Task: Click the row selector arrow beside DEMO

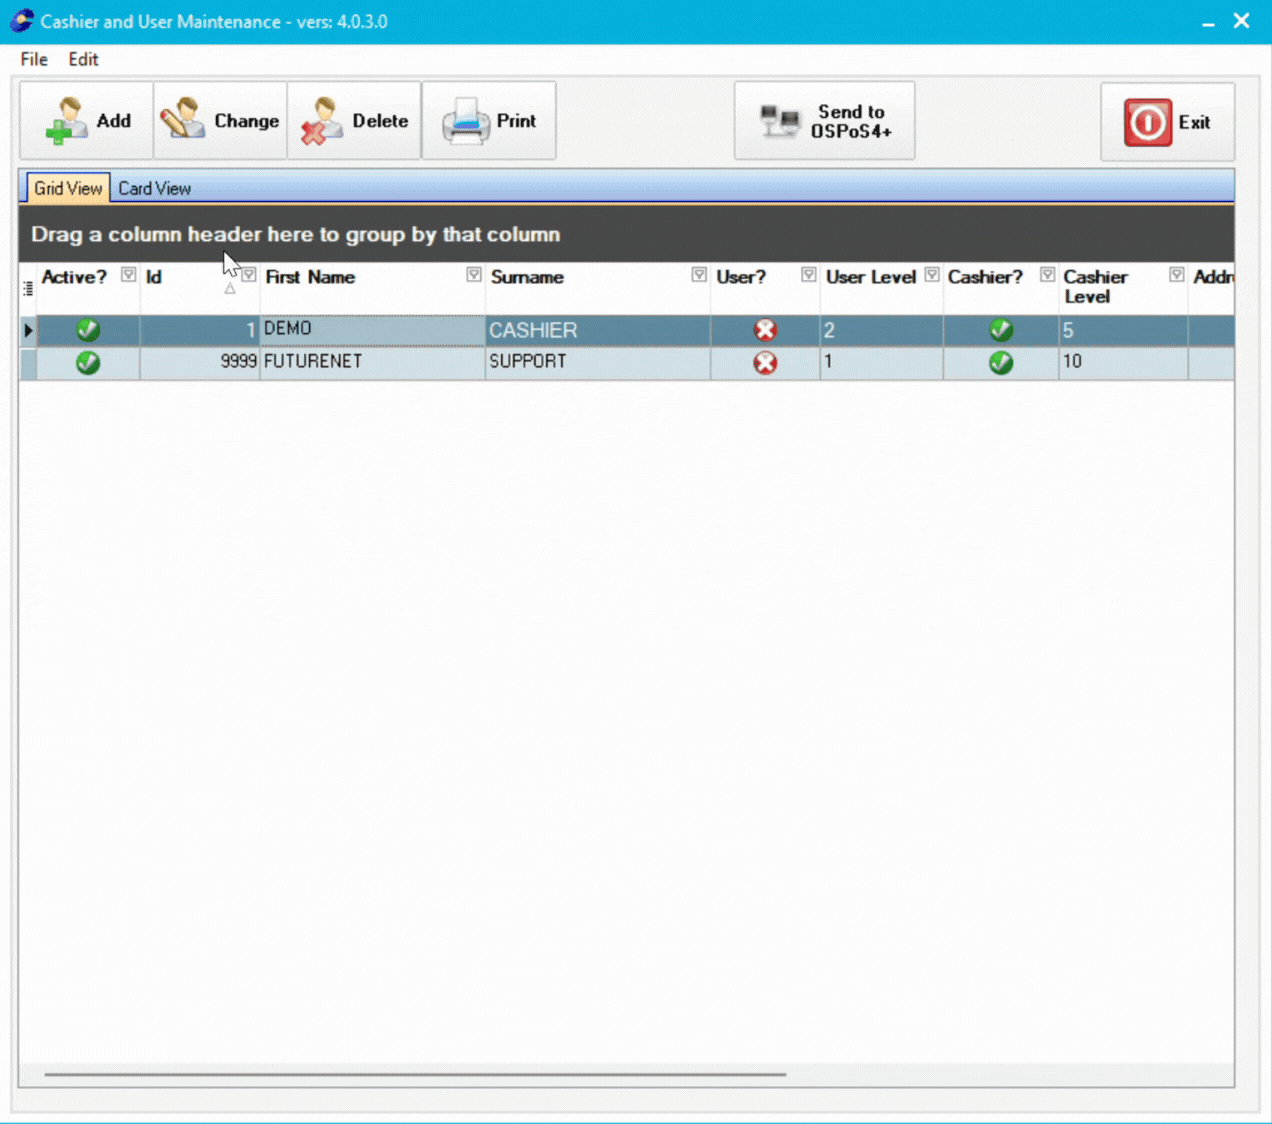Action: click(27, 330)
